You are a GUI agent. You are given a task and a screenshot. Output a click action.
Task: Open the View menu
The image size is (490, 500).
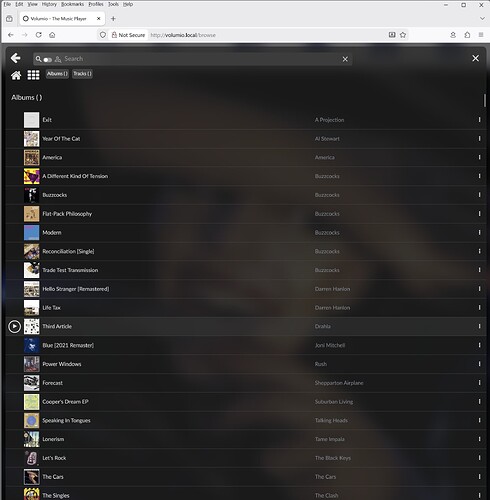click(32, 4)
